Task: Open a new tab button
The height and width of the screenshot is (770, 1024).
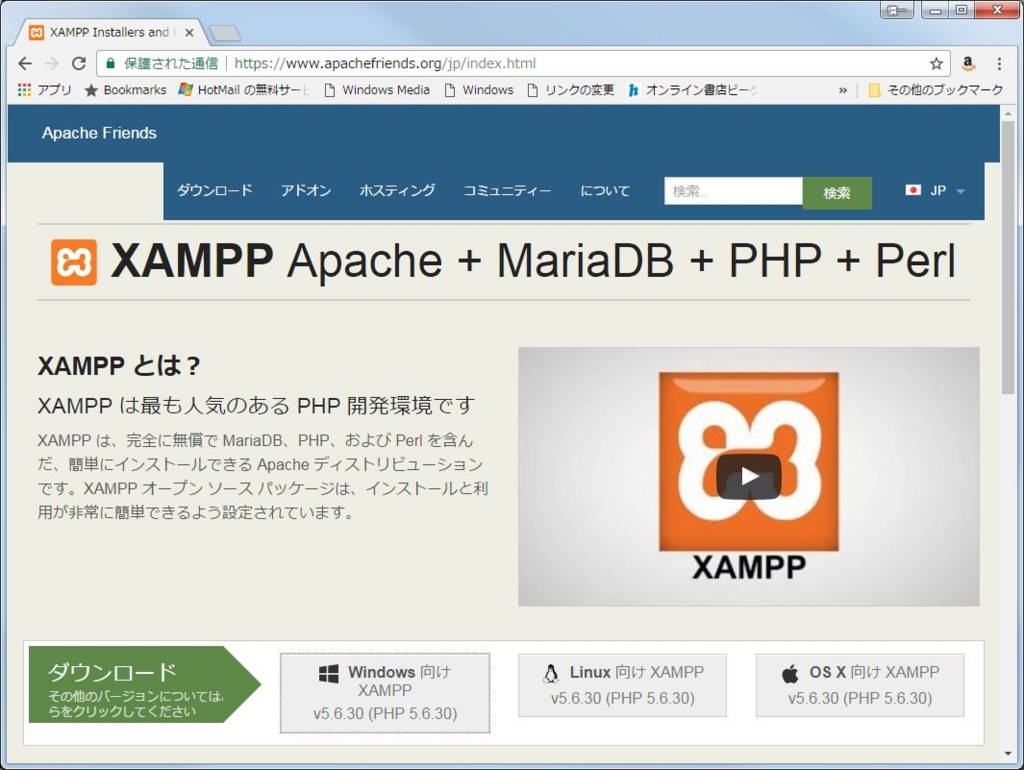Action: (225, 33)
